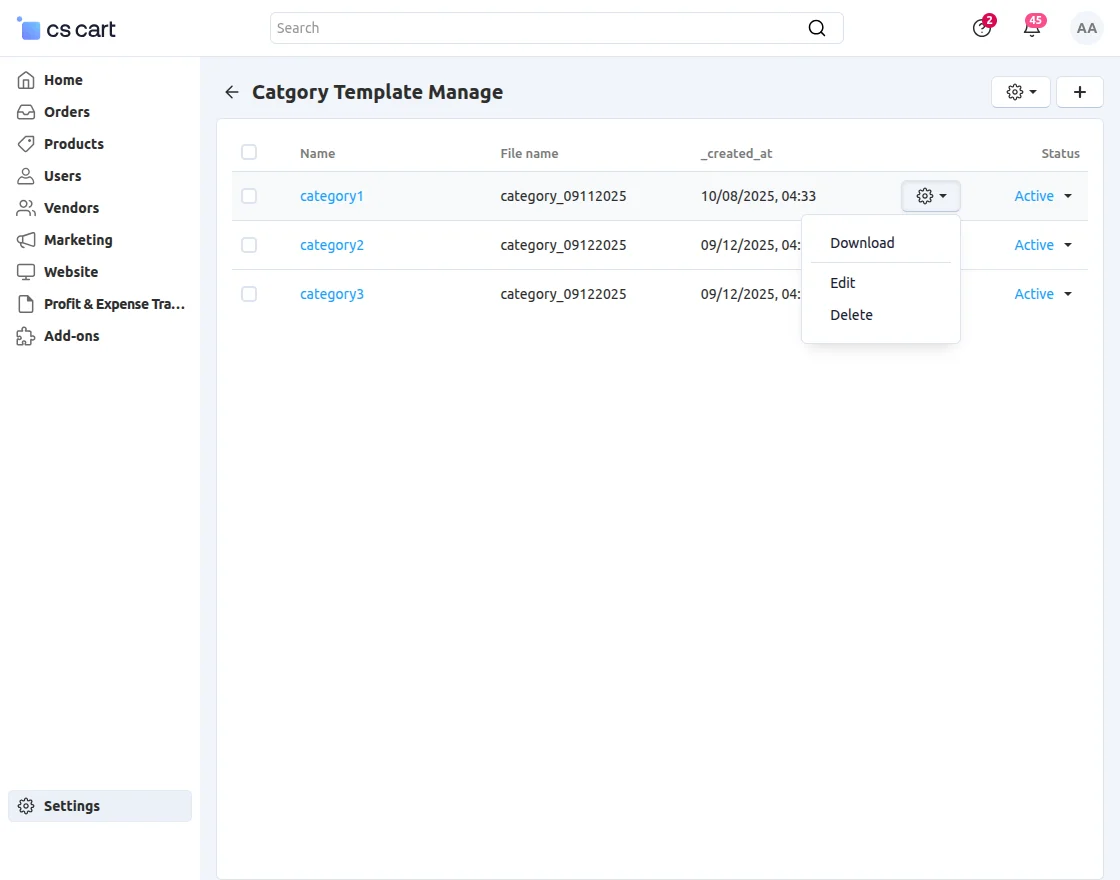Check the select-all checkbox in table header
The height and width of the screenshot is (880, 1120).
249,152
